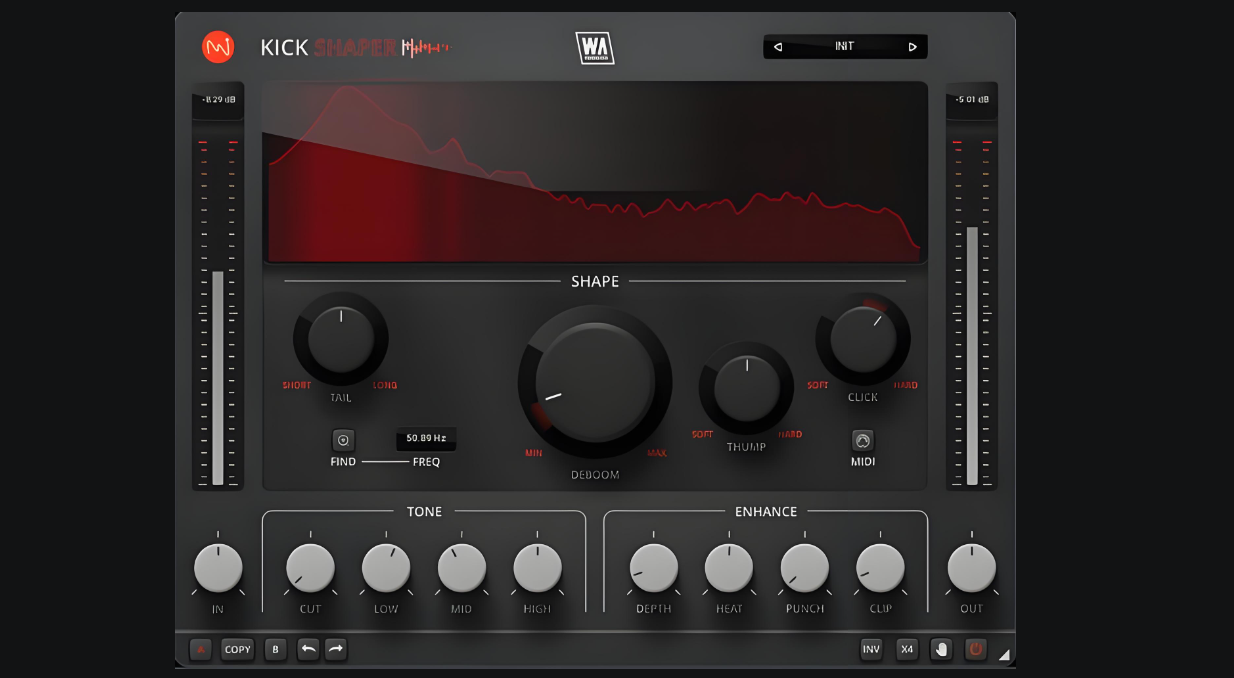Click the waveform display area
1234x678 pixels.
pyautogui.click(x=595, y=173)
